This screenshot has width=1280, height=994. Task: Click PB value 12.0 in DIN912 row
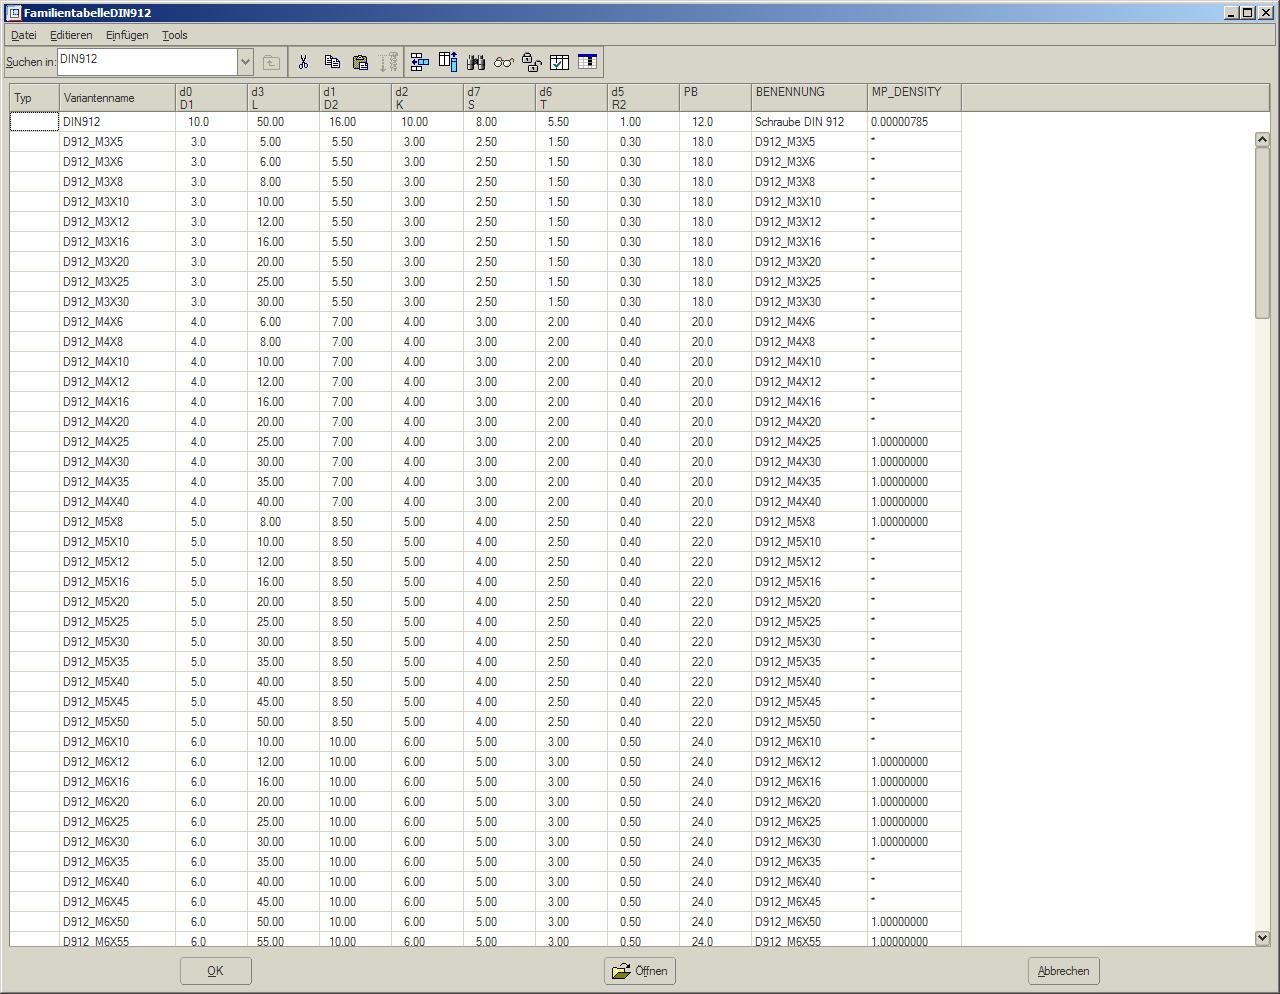[715, 122]
